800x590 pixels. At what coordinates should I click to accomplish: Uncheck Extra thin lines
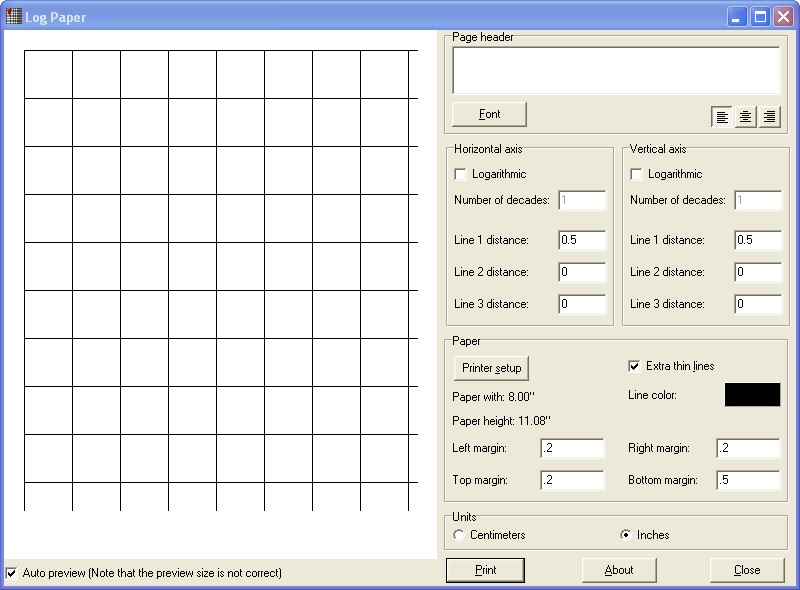pyautogui.click(x=634, y=366)
